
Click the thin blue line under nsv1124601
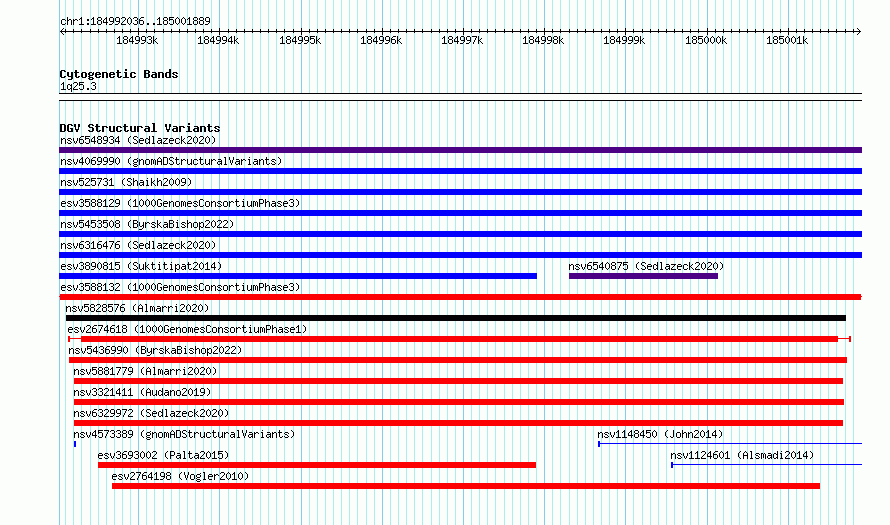[767, 465]
